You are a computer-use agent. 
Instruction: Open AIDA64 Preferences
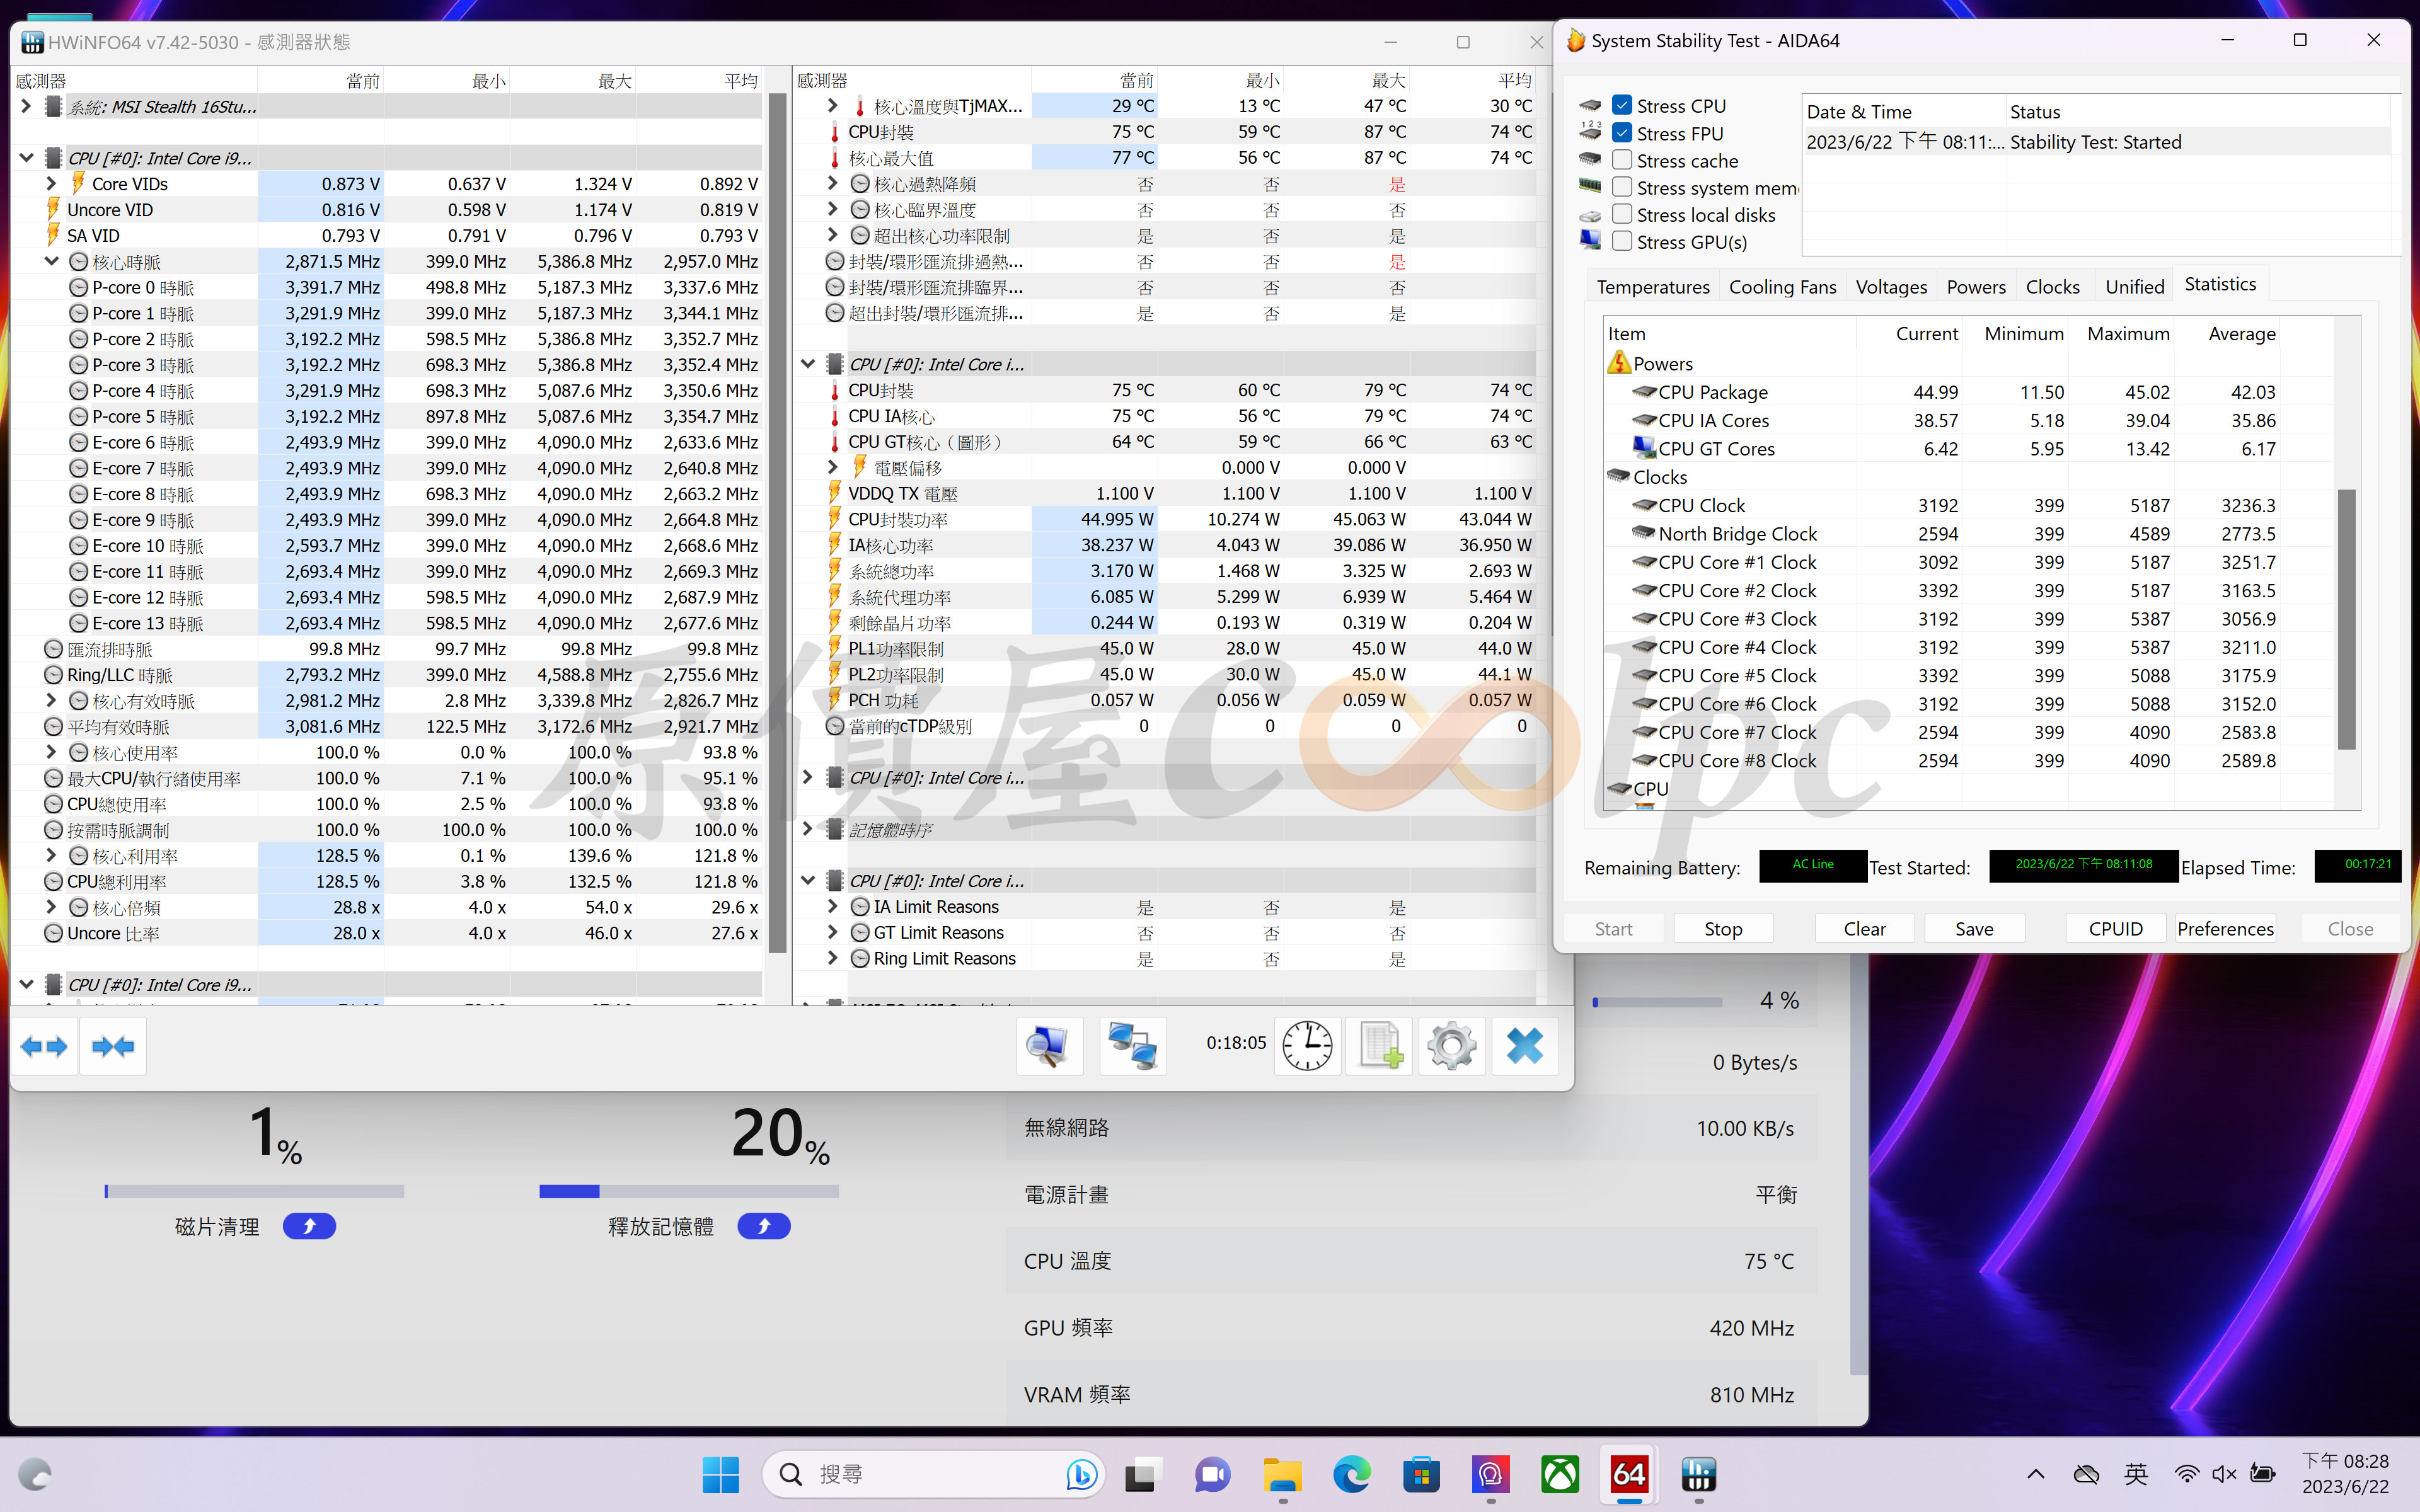(2225, 929)
